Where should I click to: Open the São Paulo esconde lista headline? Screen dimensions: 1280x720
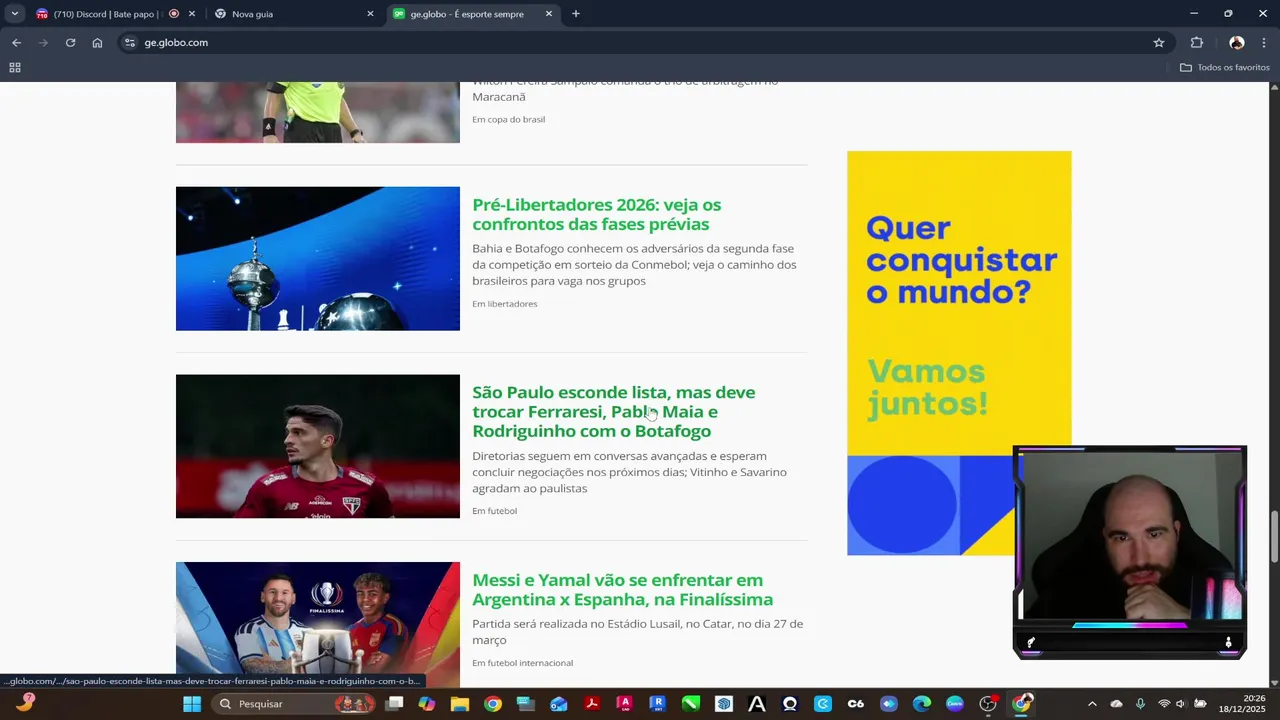tap(613, 411)
